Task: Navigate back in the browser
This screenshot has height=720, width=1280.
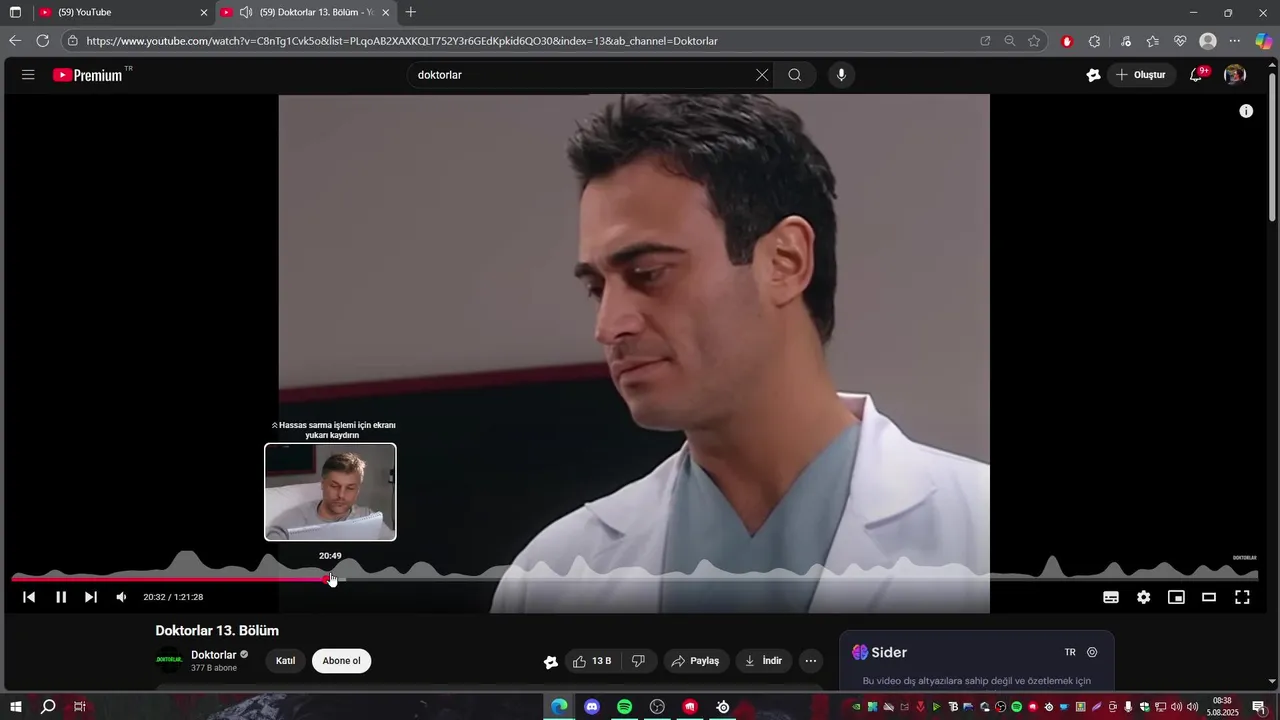Action: point(14,41)
